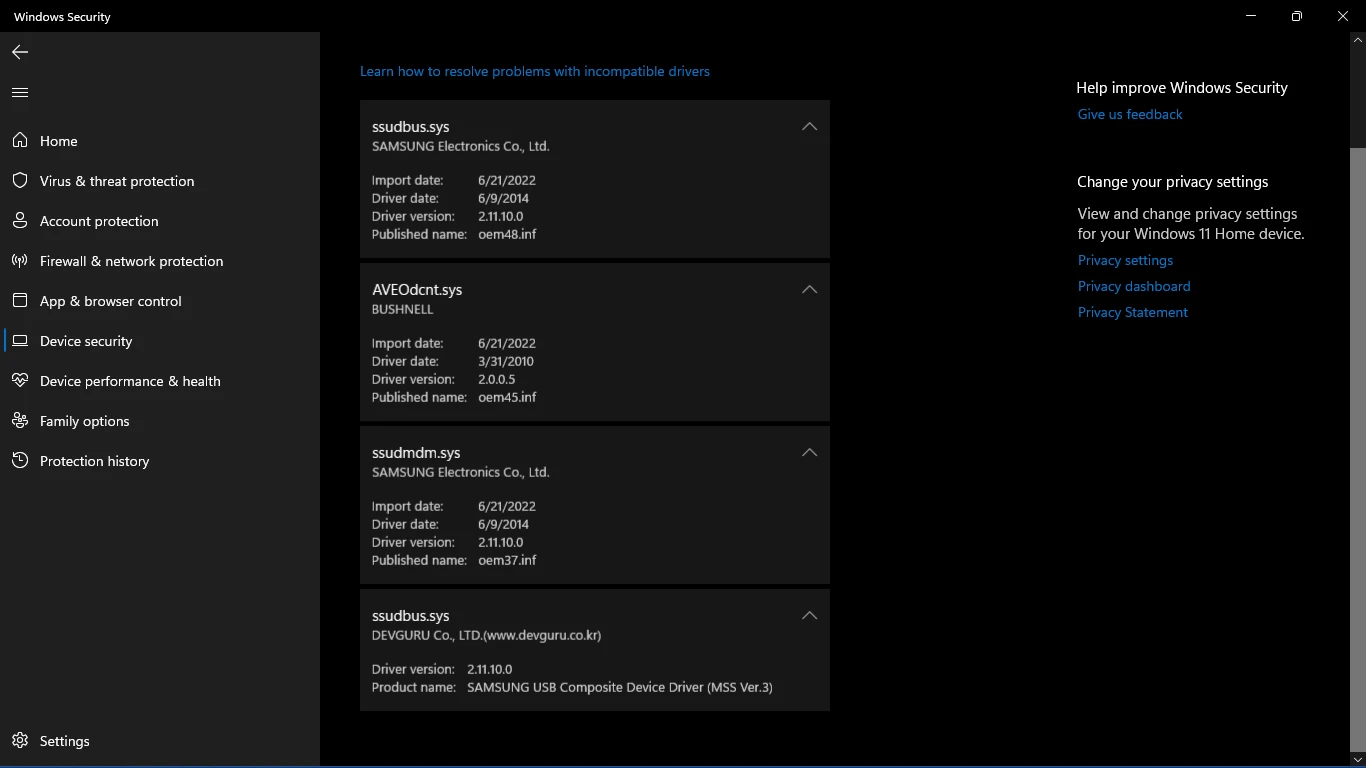Click the AVEOdcnt.sys driver name
The height and width of the screenshot is (768, 1366).
(417, 290)
